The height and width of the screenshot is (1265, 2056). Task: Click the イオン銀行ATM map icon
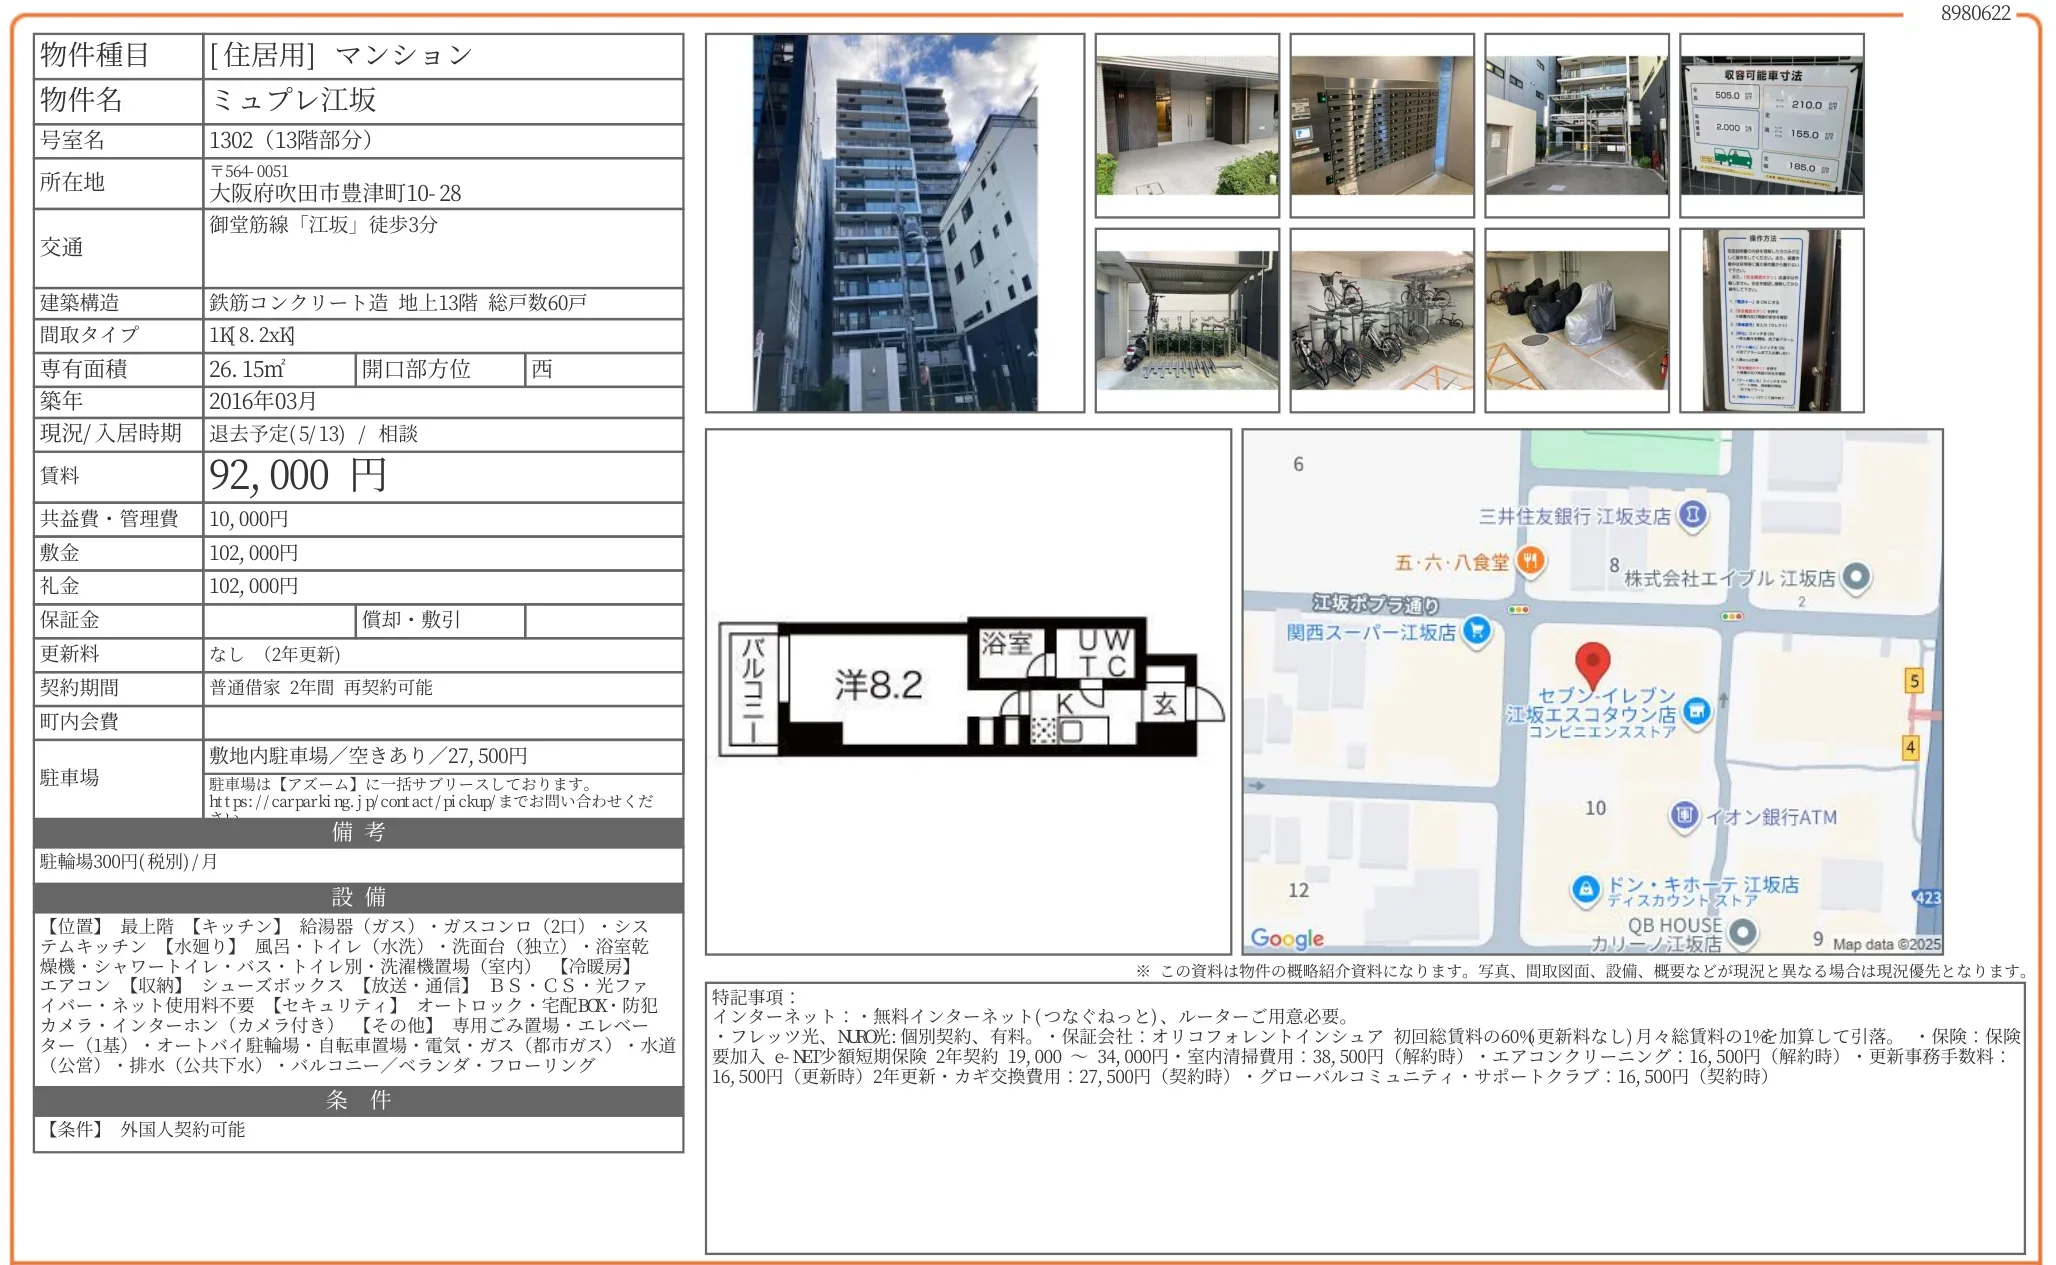point(1684,816)
